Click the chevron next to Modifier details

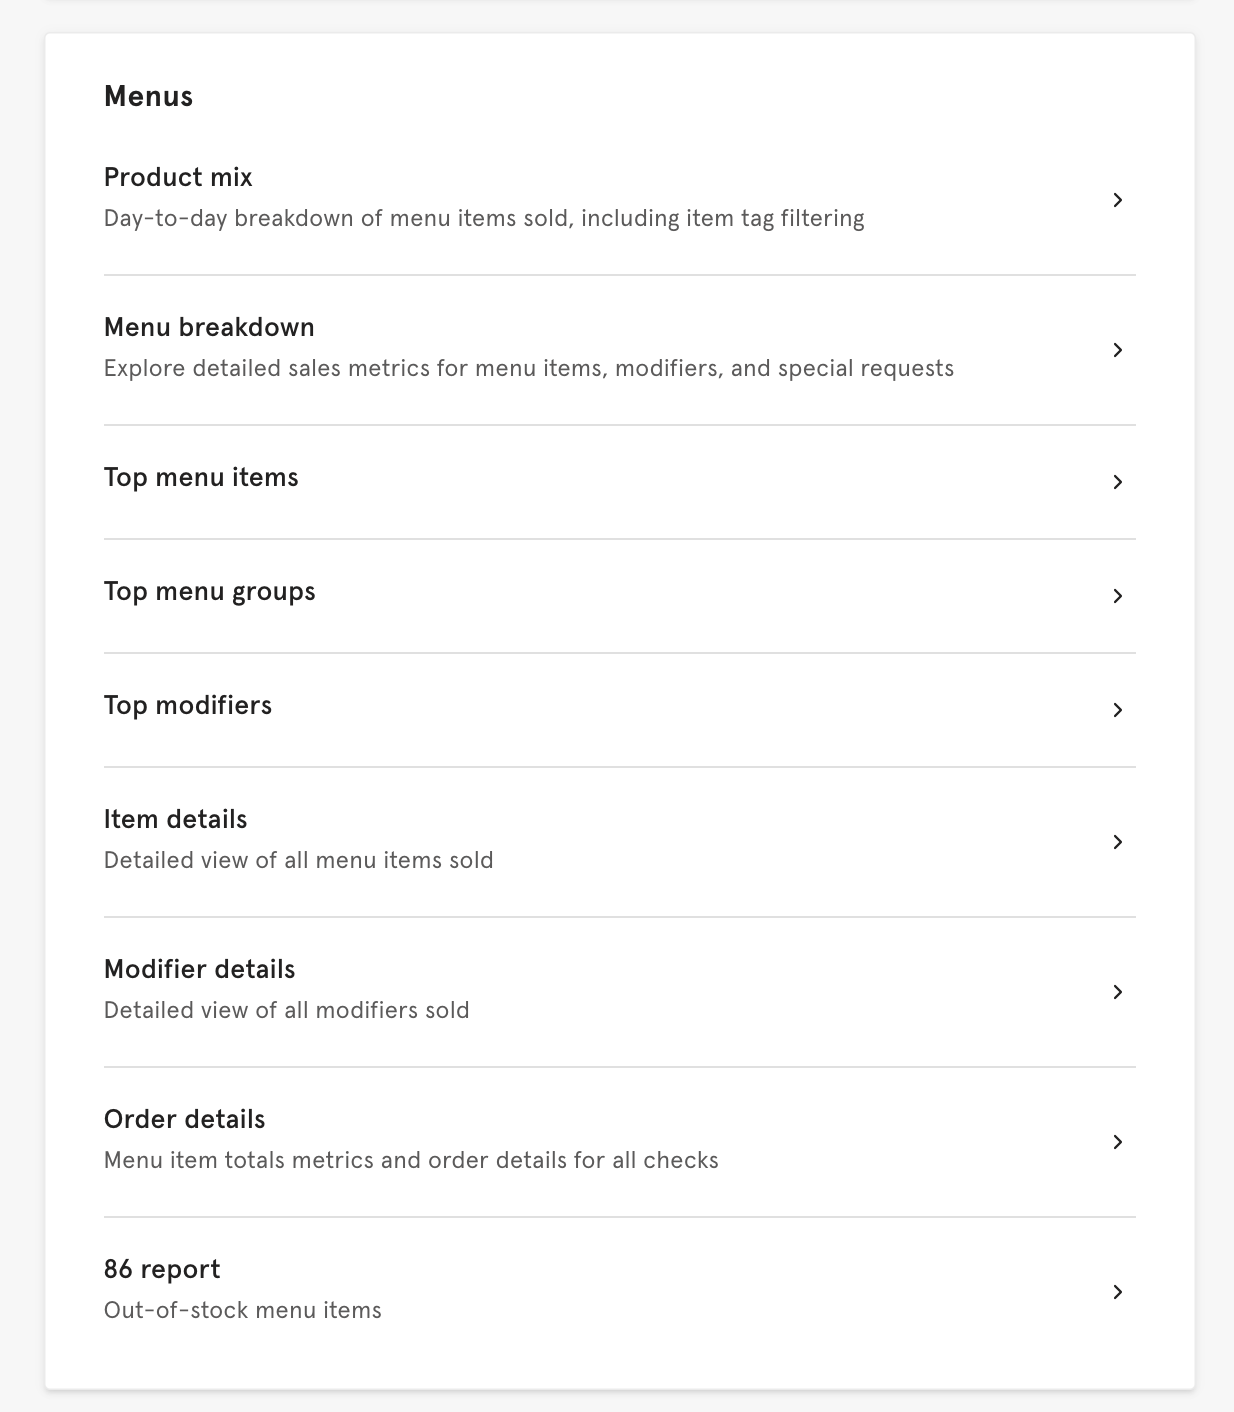click(x=1117, y=992)
